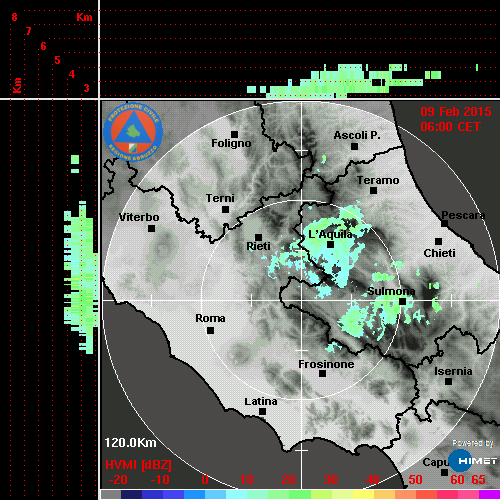Select the Frosinone city marker
Image resolution: width=500 pixels, height=500 pixels.
pos(322,374)
